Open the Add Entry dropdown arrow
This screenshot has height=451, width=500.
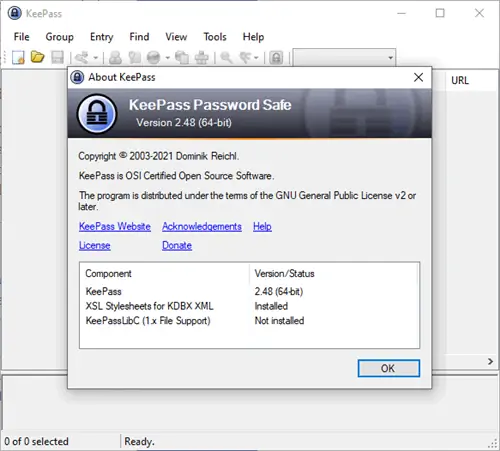[x=95, y=58]
